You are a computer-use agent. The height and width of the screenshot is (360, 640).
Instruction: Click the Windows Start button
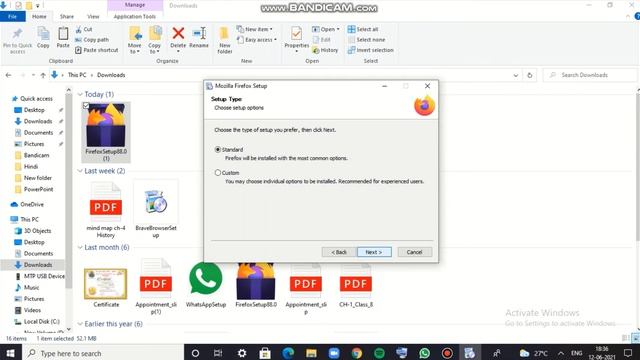coord(10,353)
